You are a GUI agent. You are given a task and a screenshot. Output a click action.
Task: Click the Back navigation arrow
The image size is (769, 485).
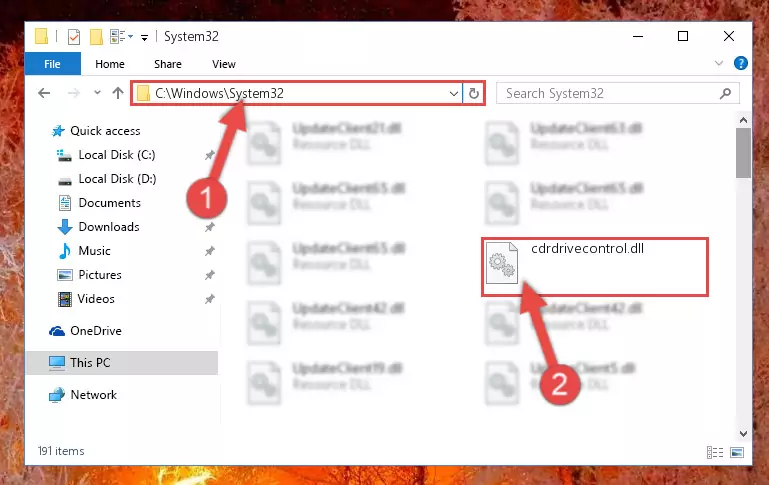44,93
